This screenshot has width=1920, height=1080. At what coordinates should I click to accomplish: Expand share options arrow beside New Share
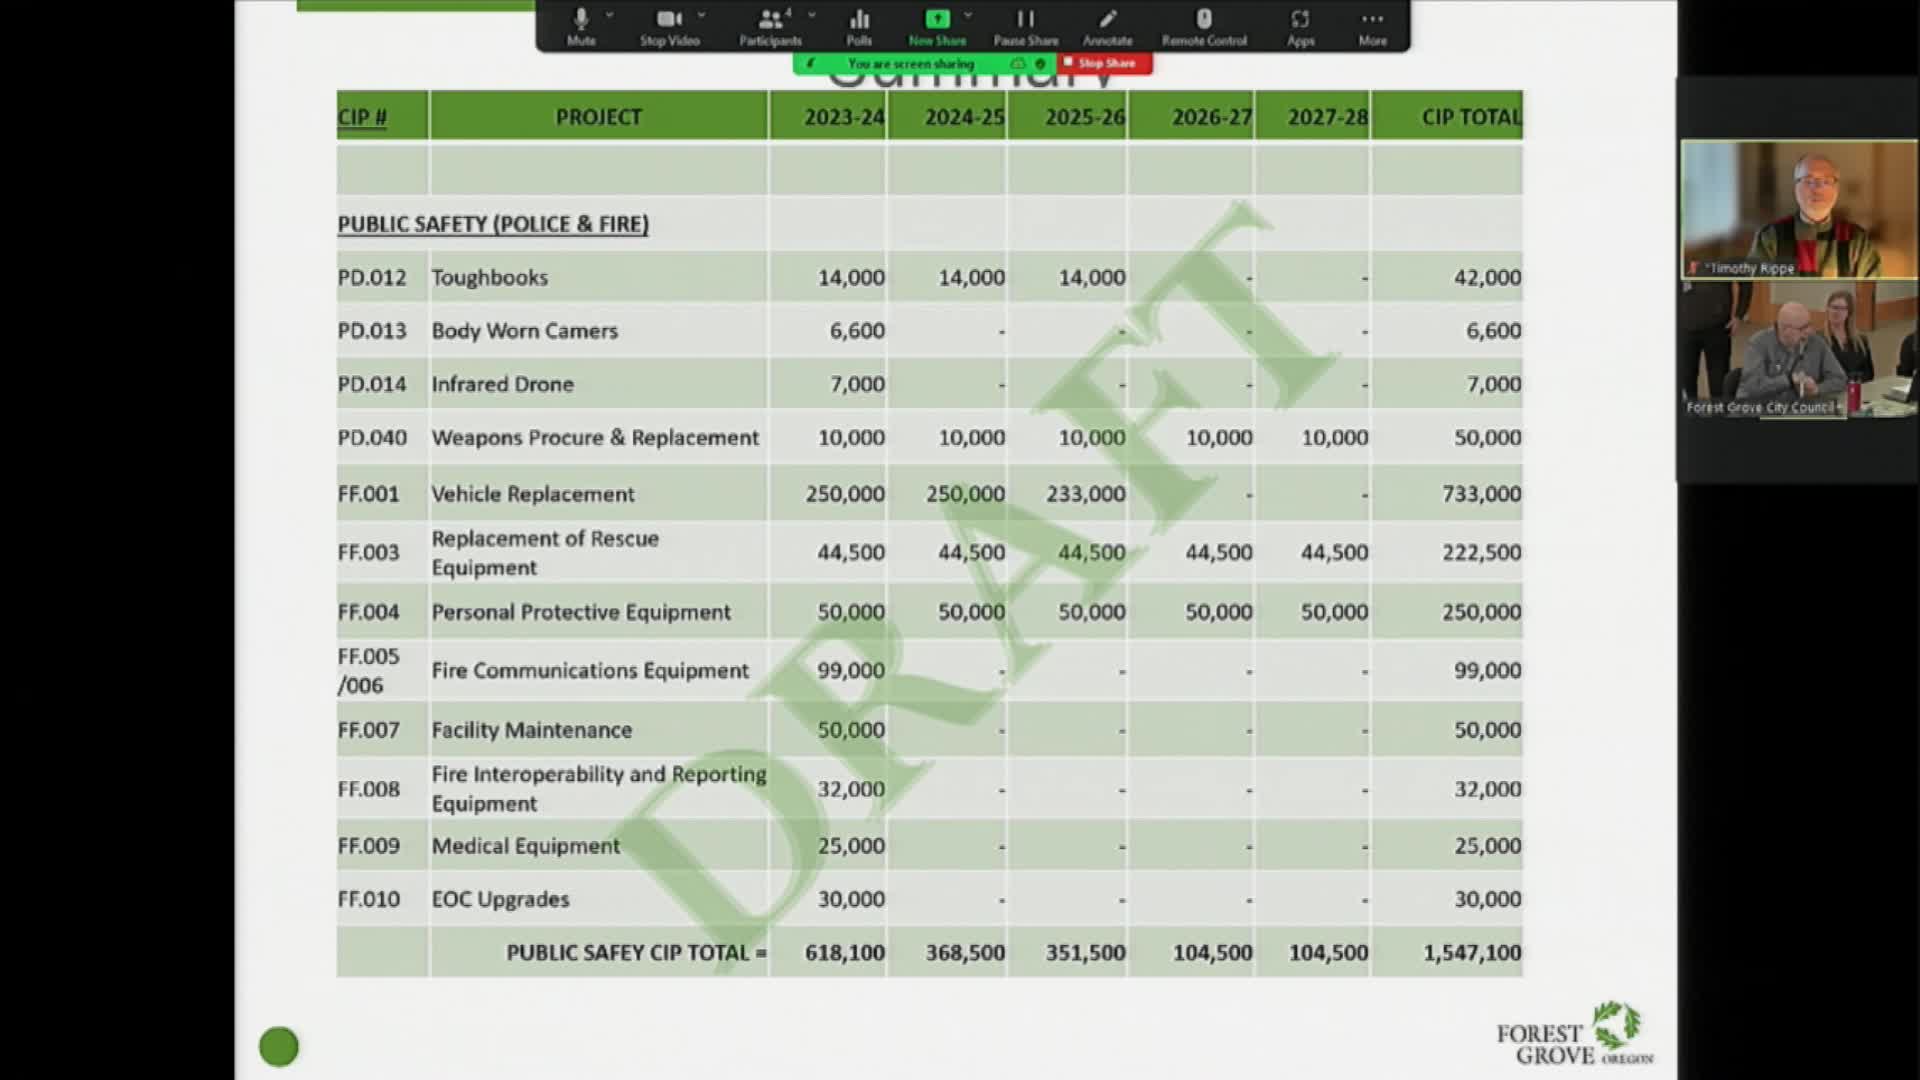967,16
